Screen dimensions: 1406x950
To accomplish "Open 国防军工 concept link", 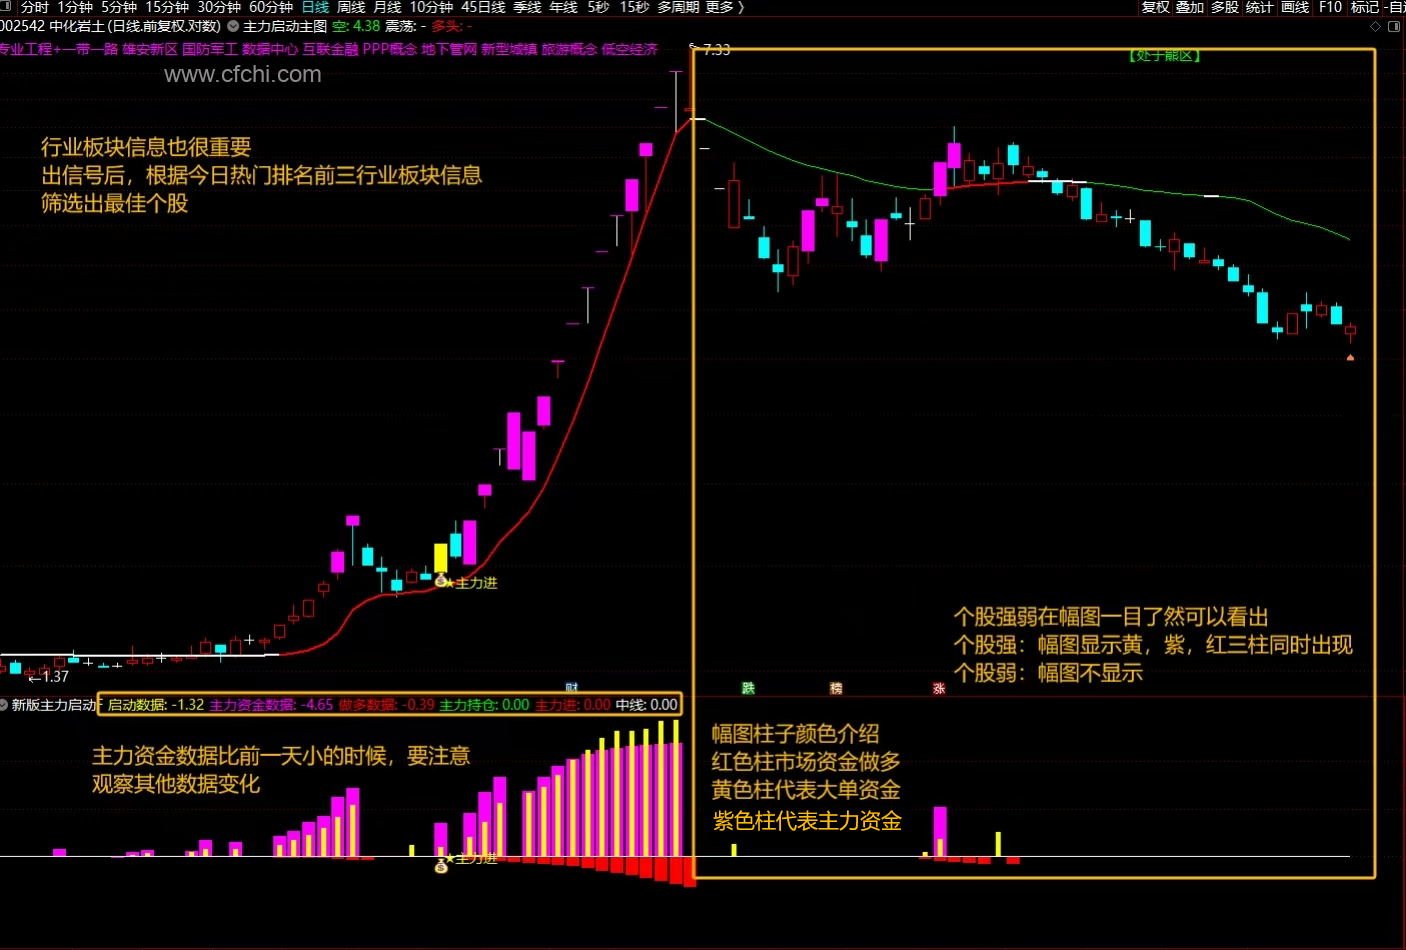I will pos(210,49).
